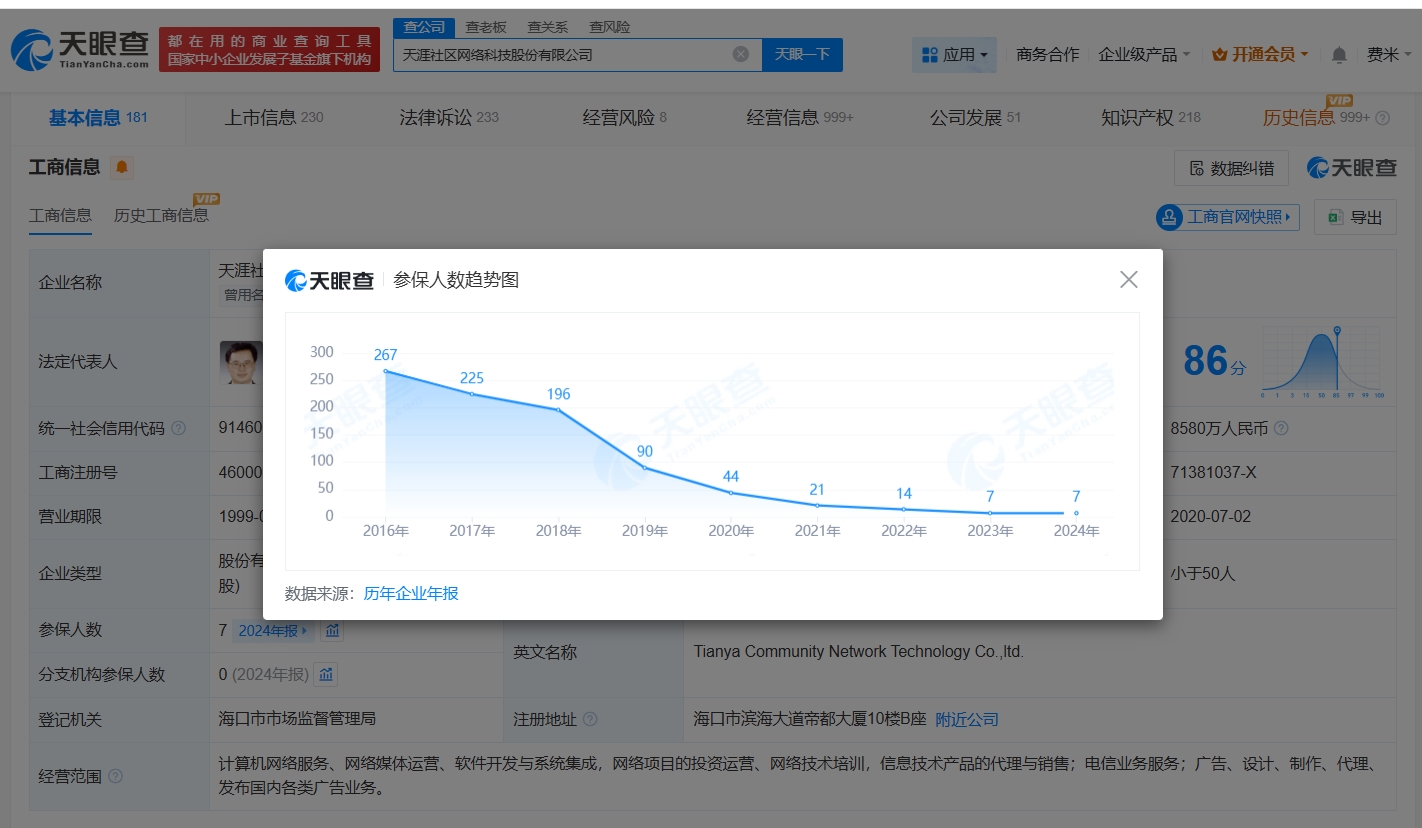
Task: Click the help icon next to 注册地址
Action: (x=590, y=720)
